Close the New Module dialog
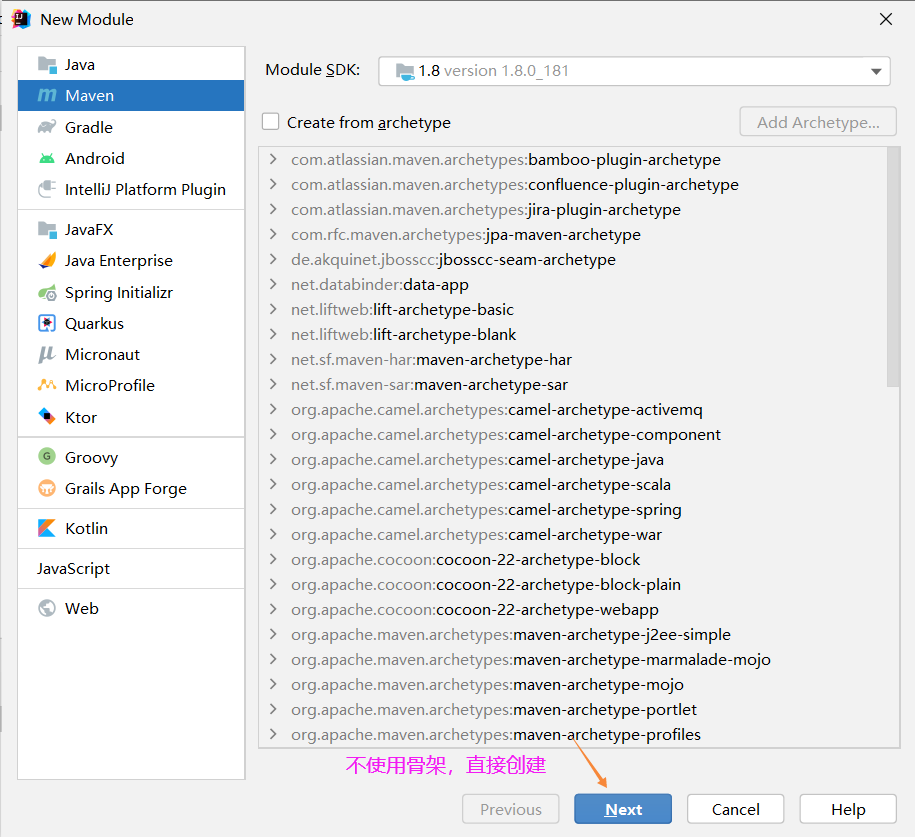915x837 pixels. click(886, 19)
